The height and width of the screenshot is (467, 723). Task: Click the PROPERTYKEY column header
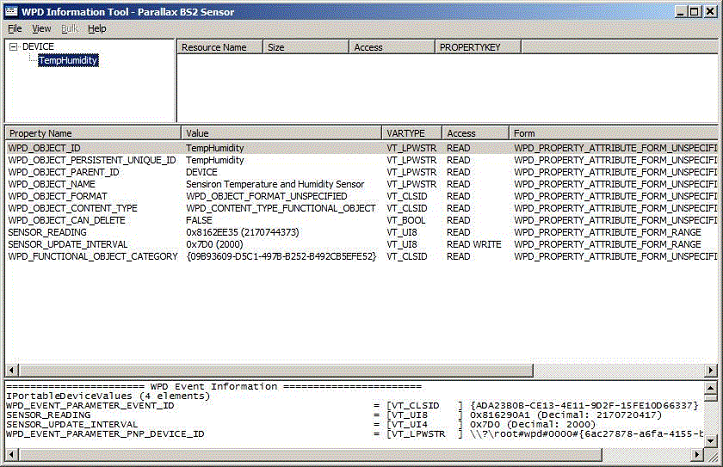pos(478,47)
